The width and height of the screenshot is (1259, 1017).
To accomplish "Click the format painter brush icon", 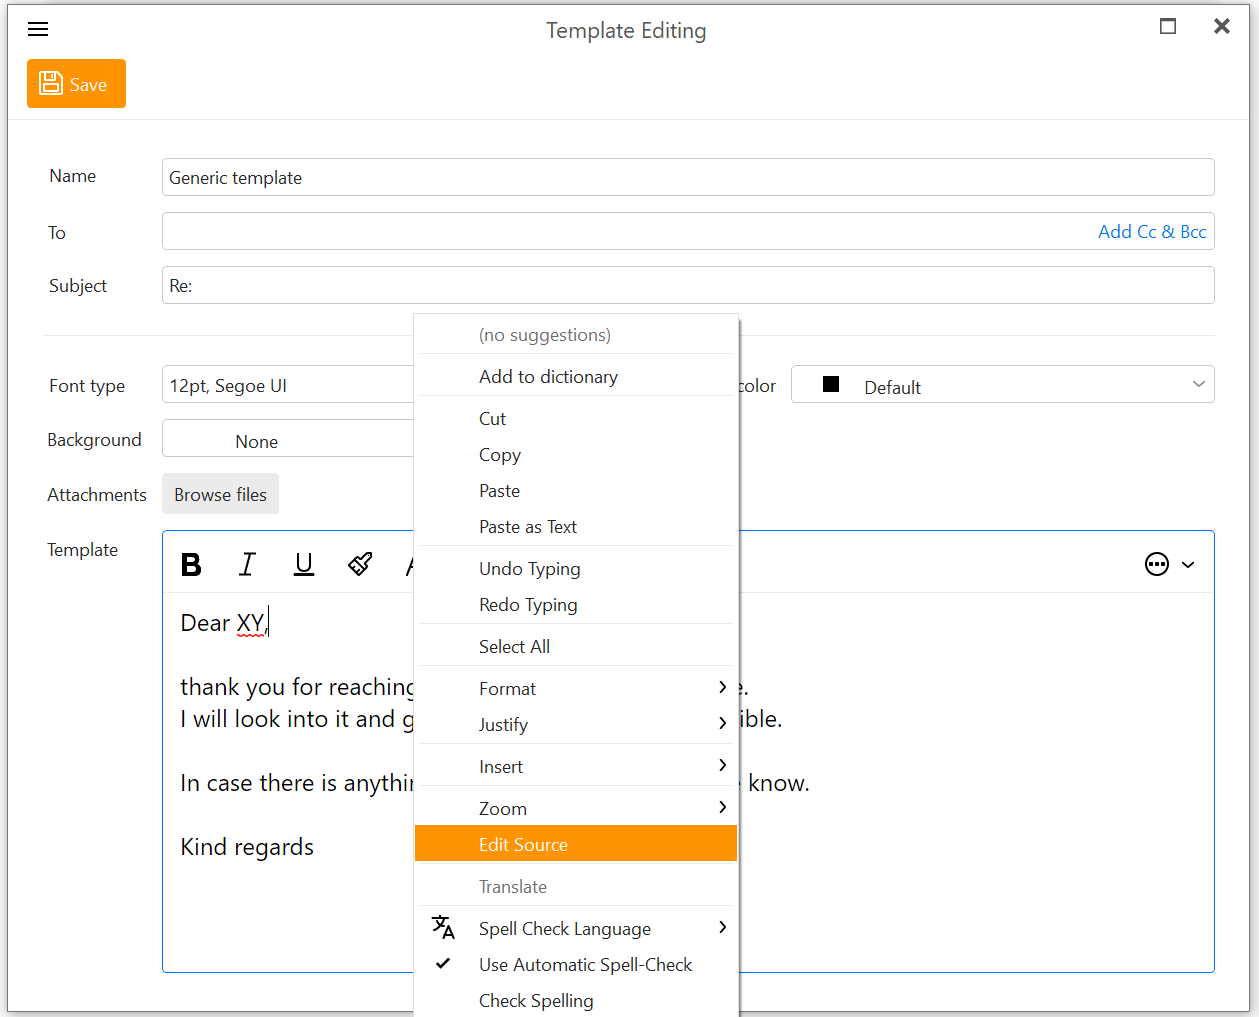I will pyautogui.click(x=360, y=565).
